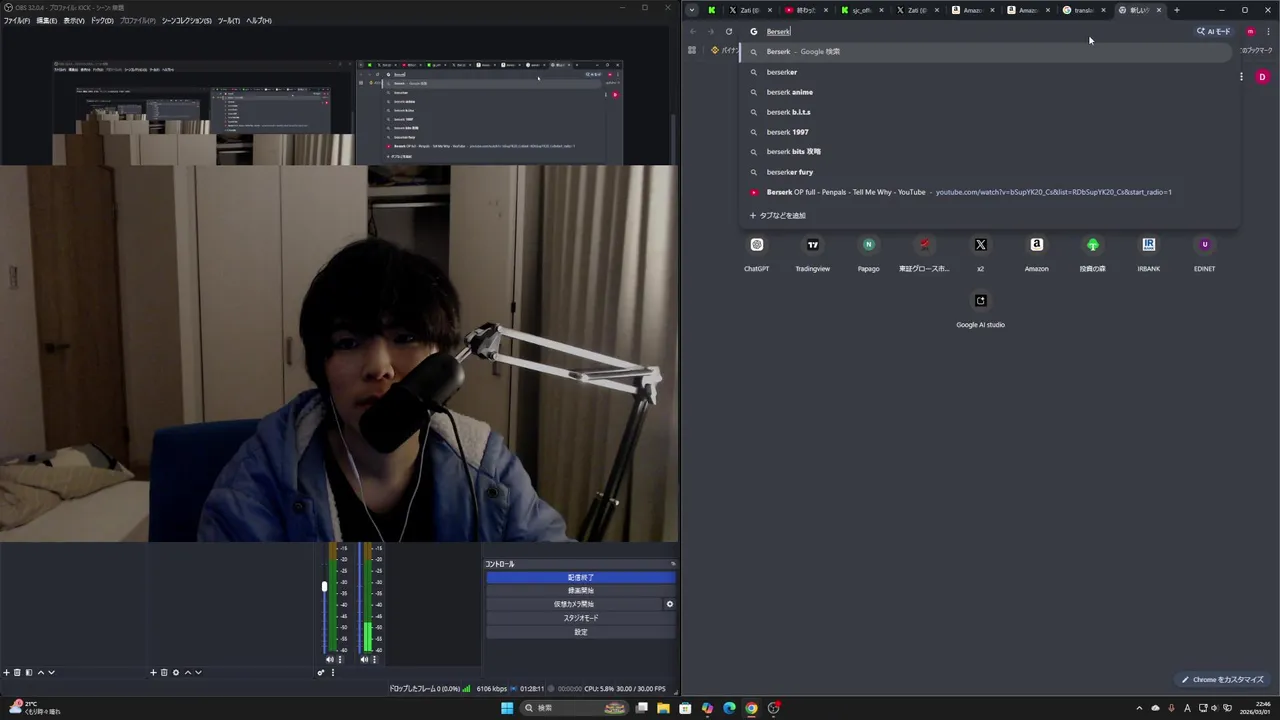The height and width of the screenshot is (720, 1280).
Task: Move the selected scene down
Action: pyautogui.click(x=51, y=672)
